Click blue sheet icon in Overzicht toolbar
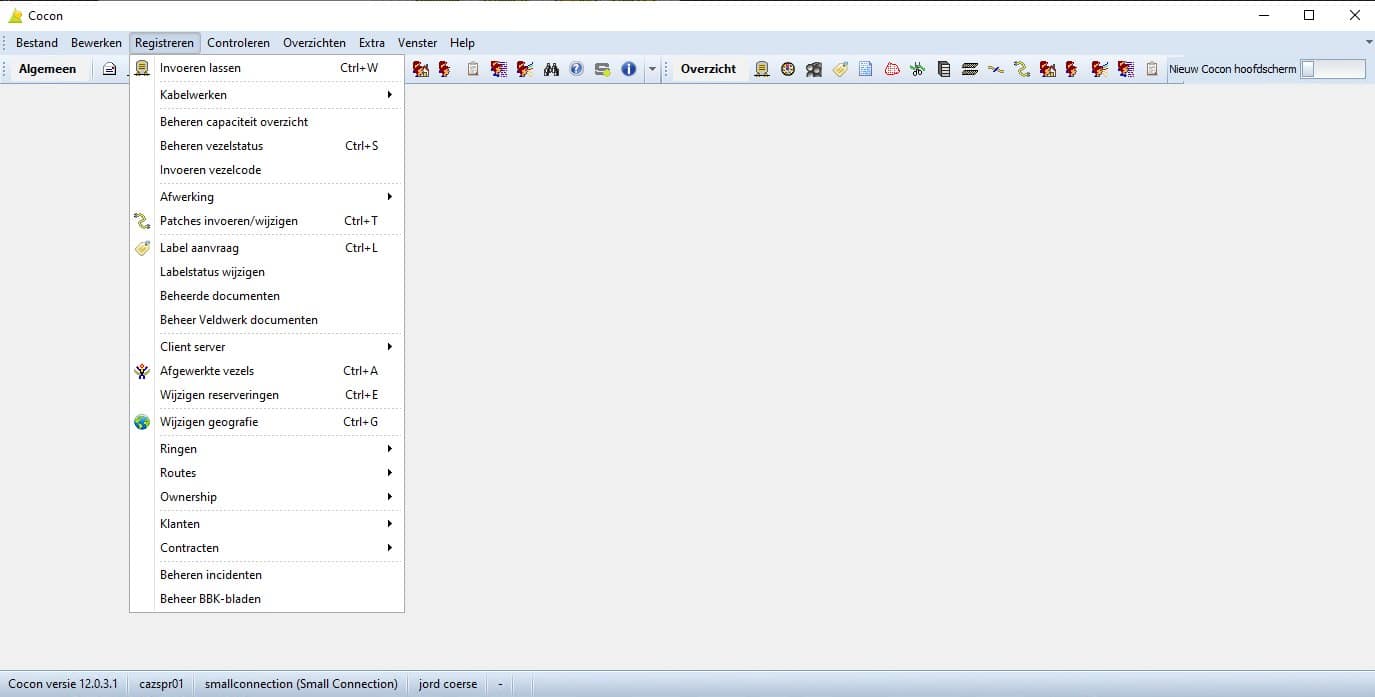 click(x=866, y=69)
